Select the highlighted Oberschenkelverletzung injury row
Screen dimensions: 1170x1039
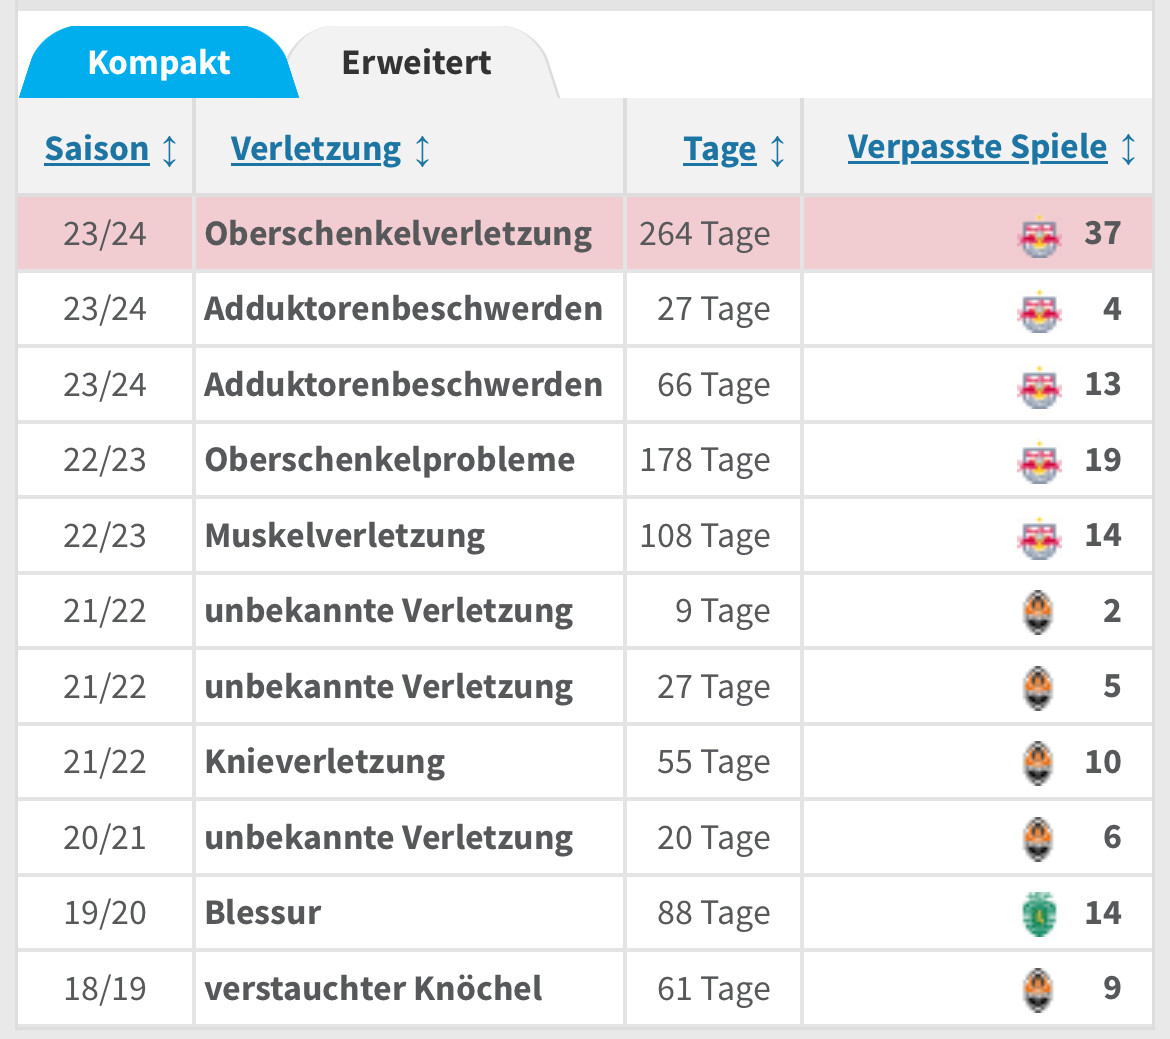point(398,234)
